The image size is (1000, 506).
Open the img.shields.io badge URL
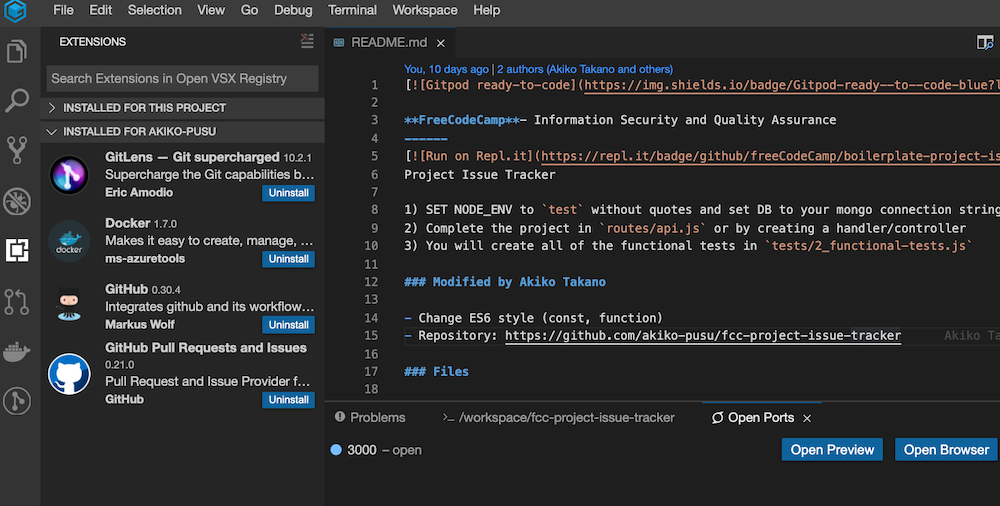[x=791, y=85]
